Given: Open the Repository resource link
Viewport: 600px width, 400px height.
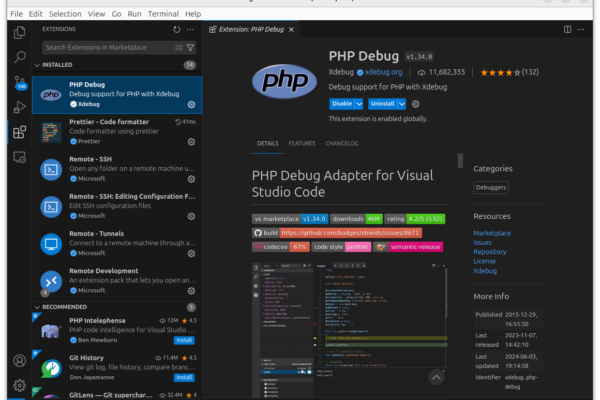Looking at the screenshot, I should pos(489,252).
